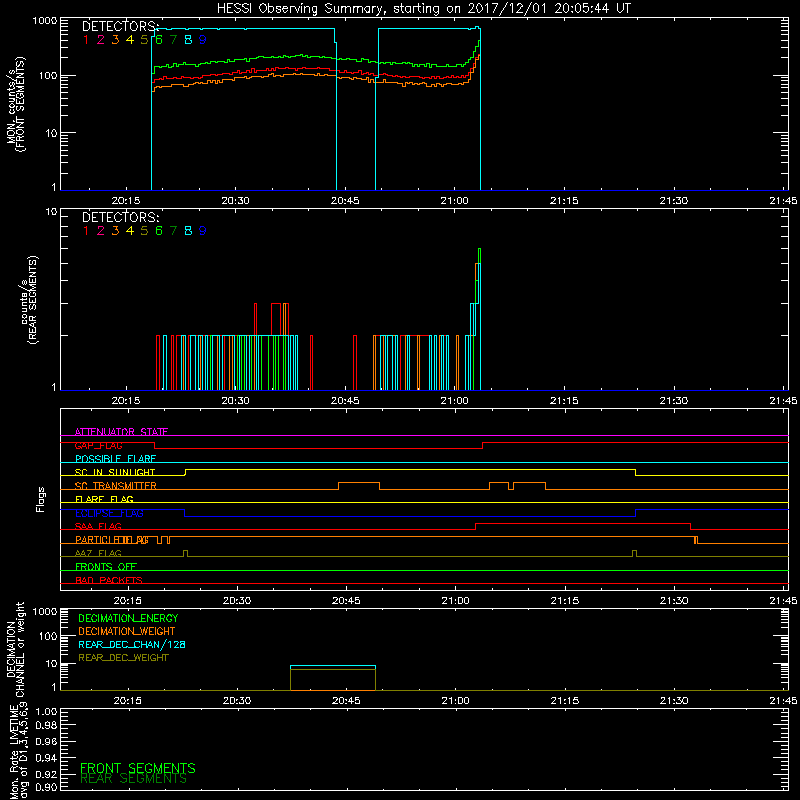This screenshot has width=800, height=800.
Task: Click the cyan REAR_DEC_CHAN step in decimation plot
Action: (x=333, y=666)
